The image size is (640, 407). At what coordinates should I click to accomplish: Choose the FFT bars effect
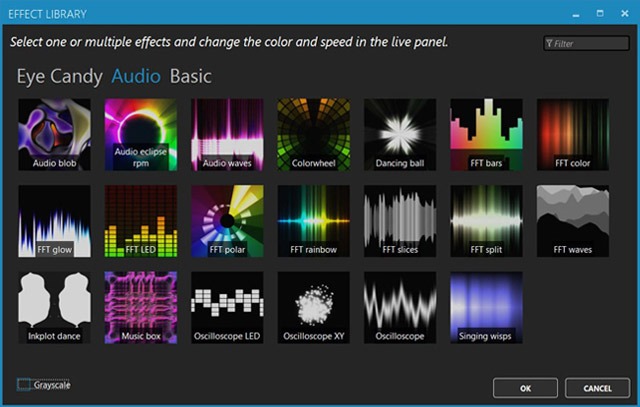487,134
